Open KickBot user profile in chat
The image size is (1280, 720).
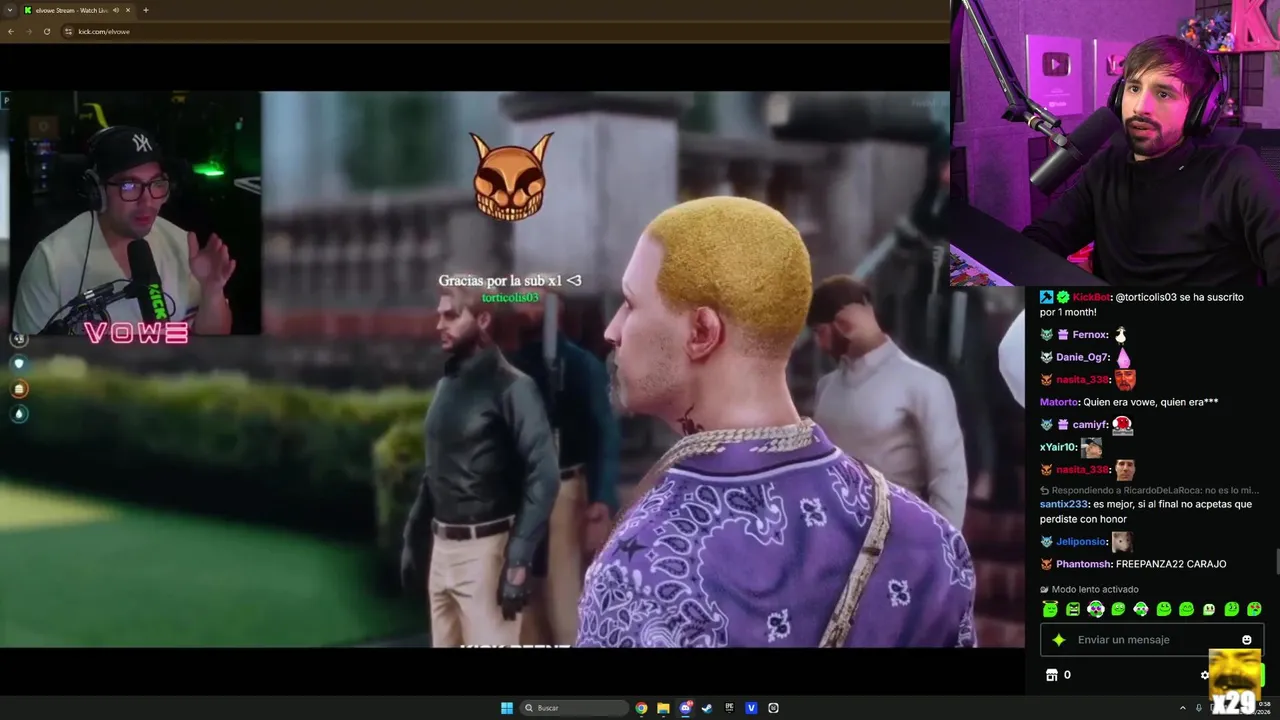point(1091,297)
